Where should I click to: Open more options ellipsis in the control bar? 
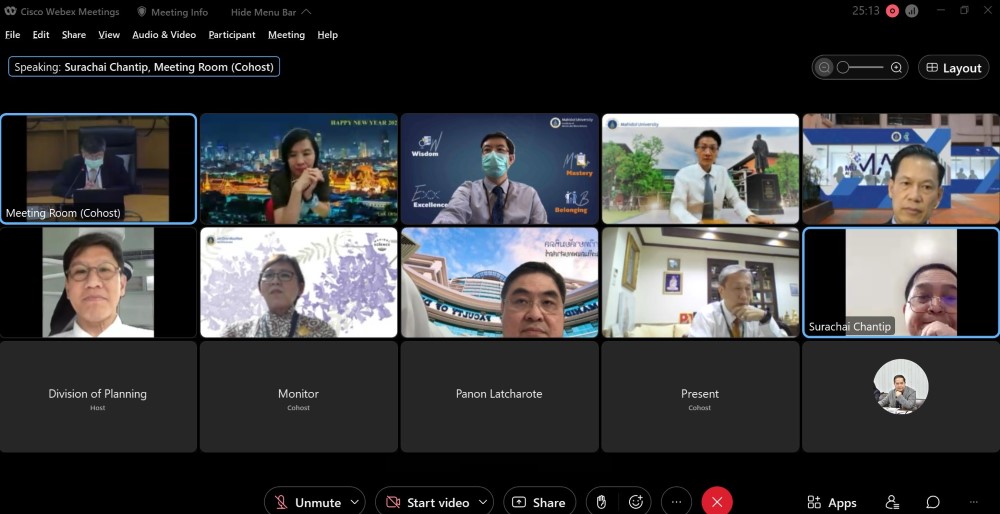pyautogui.click(x=676, y=502)
